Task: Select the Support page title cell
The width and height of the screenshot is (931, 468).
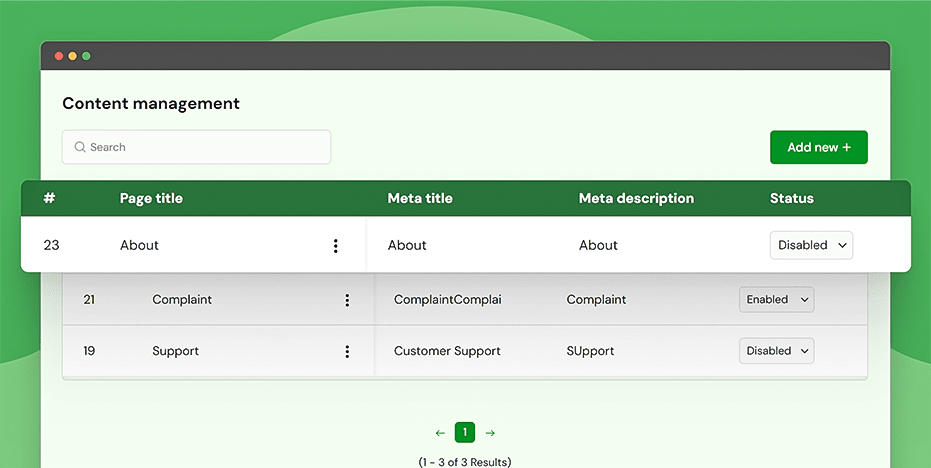Action: click(x=176, y=351)
